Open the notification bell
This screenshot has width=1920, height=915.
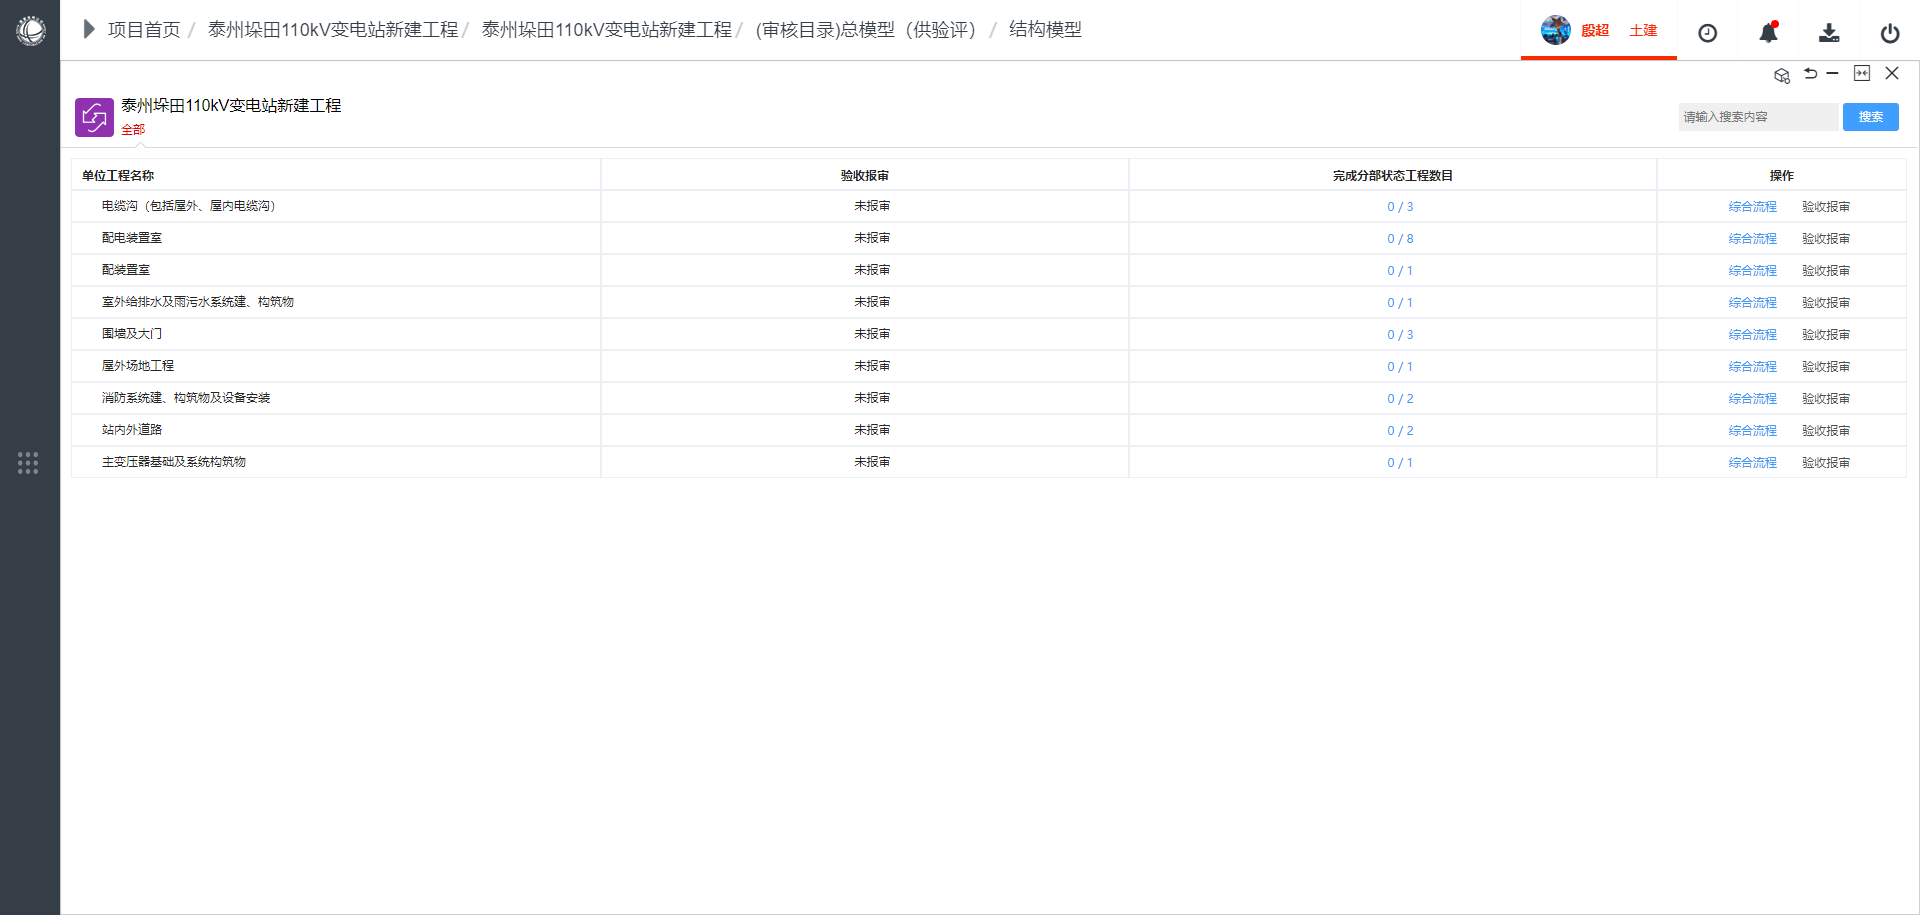[x=1768, y=33]
